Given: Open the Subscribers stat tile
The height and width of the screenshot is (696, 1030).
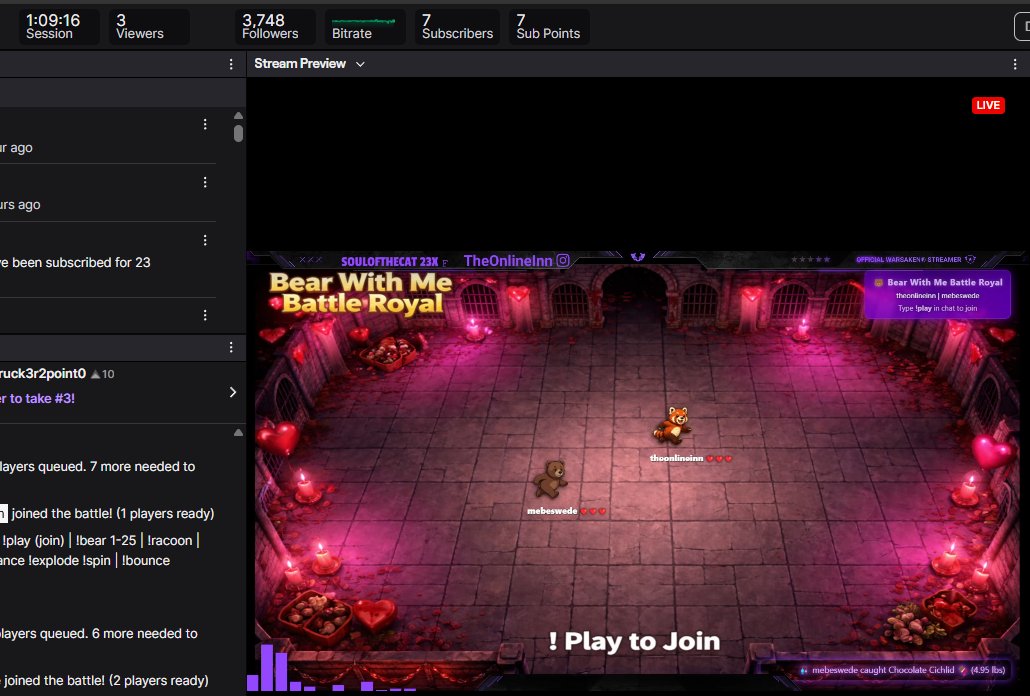Looking at the screenshot, I should pos(457,27).
